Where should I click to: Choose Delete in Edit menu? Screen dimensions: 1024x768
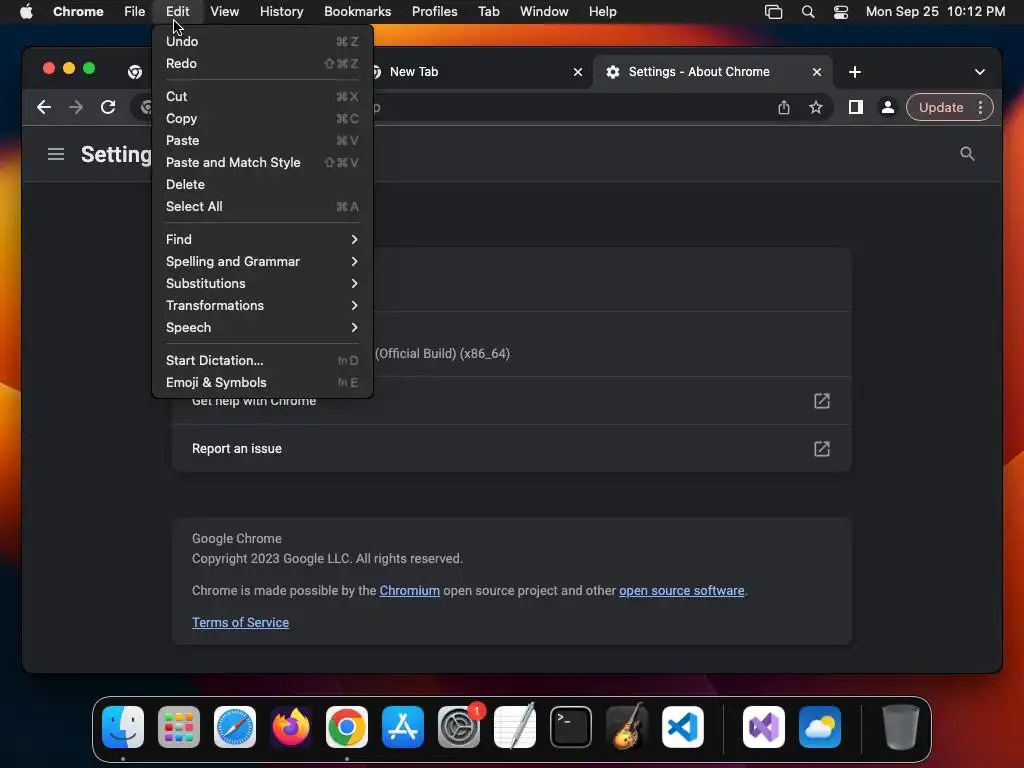(x=262, y=185)
